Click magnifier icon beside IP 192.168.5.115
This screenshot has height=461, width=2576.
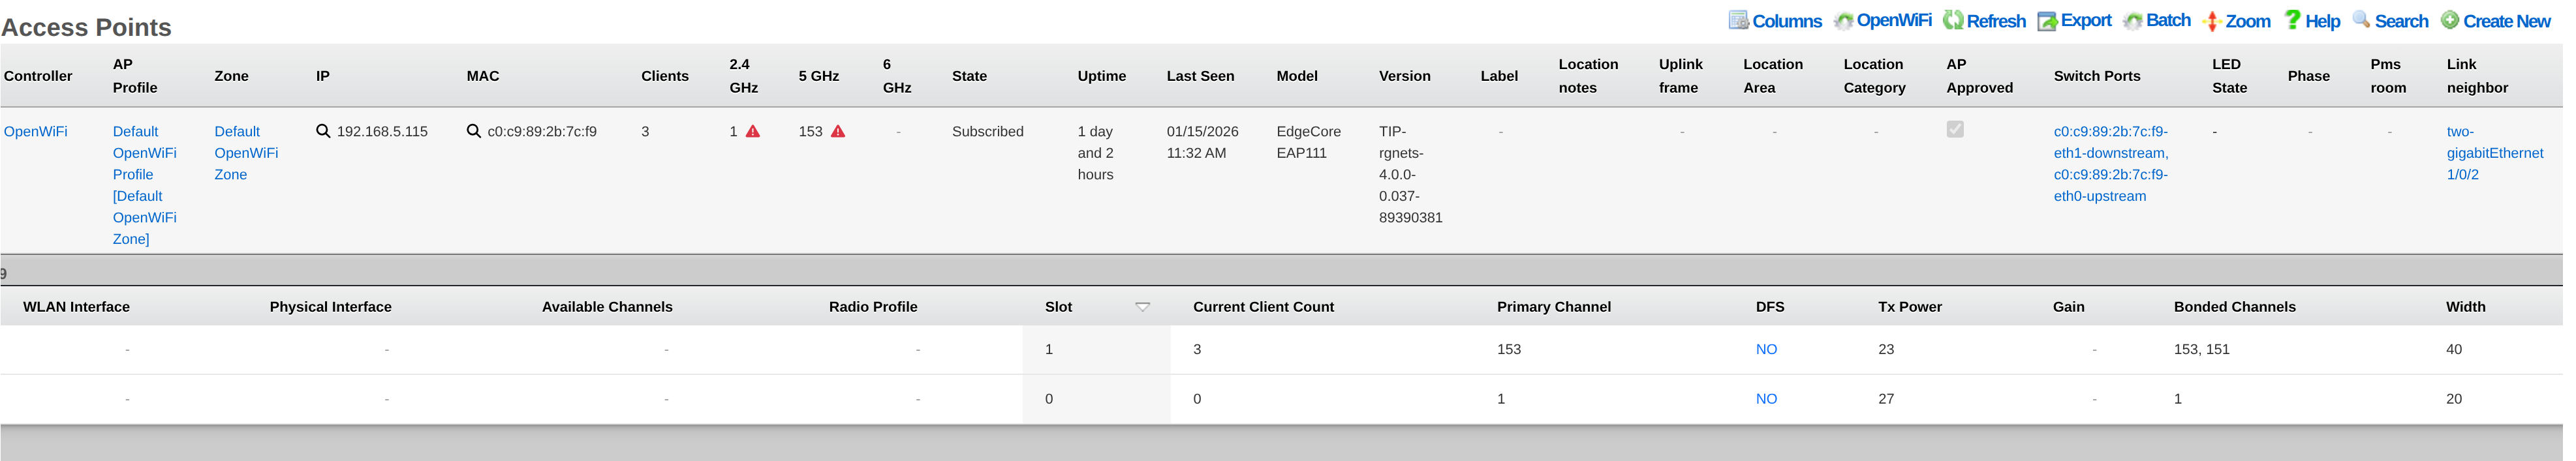click(x=323, y=131)
